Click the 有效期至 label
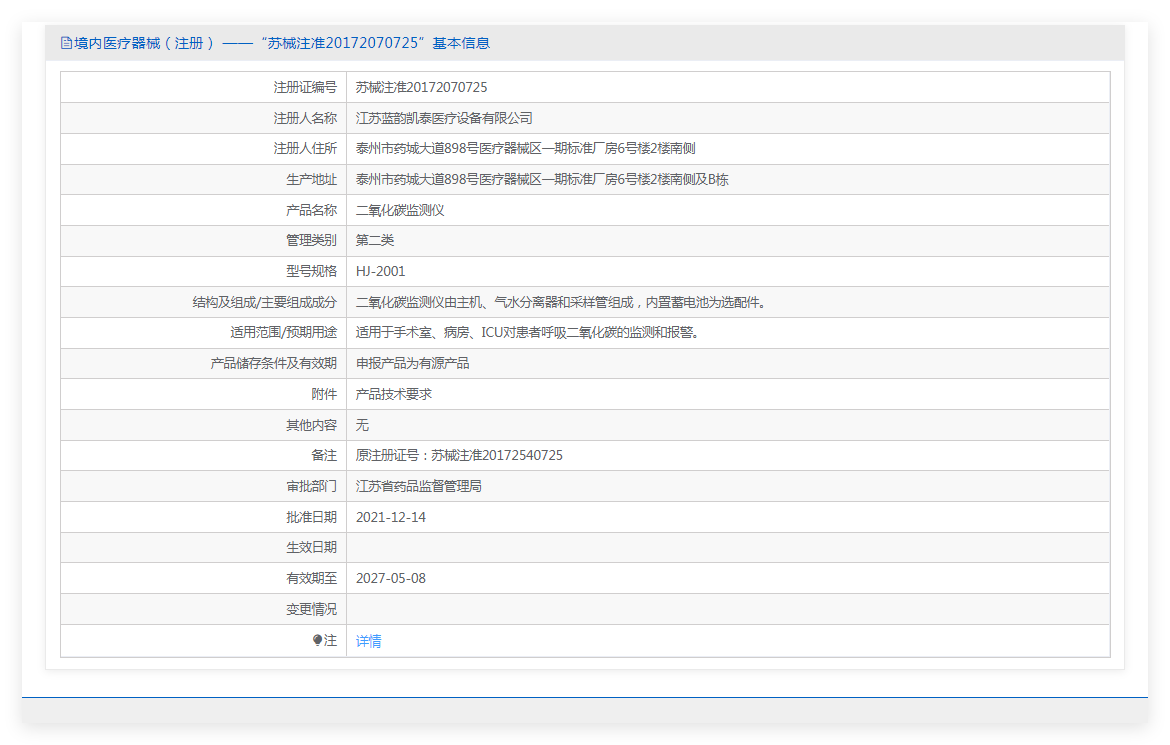 (x=311, y=579)
